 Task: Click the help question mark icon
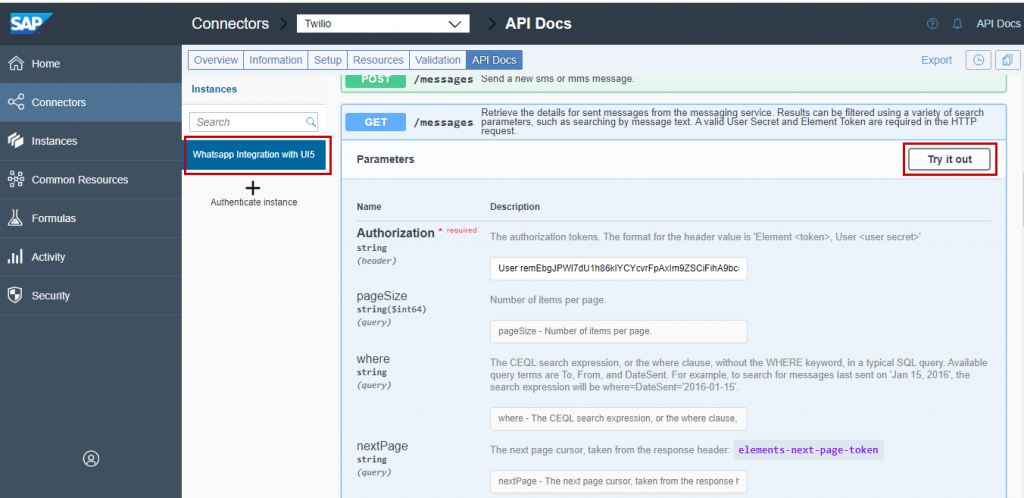[933, 24]
